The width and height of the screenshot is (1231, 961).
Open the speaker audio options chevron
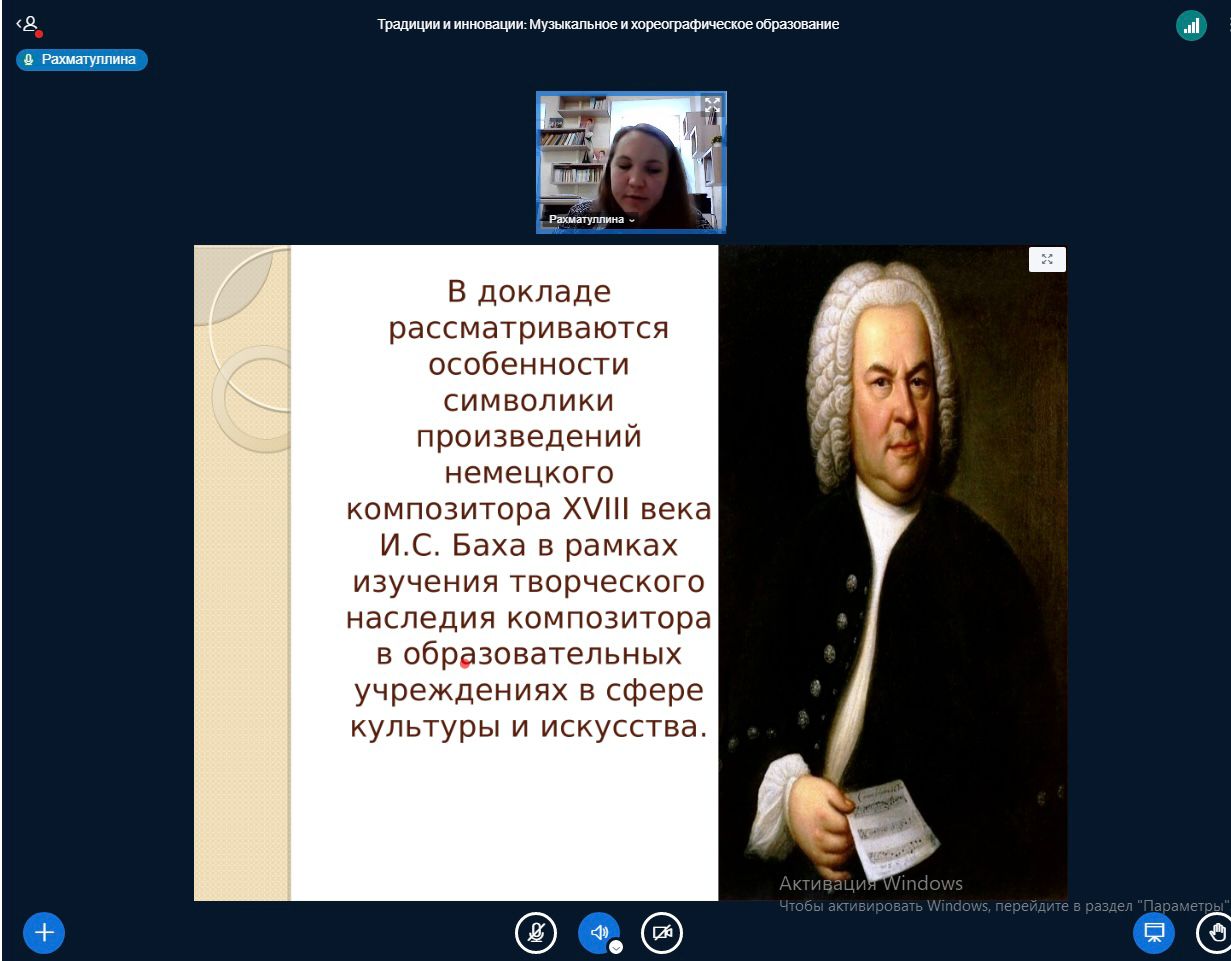tap(616, 947)
